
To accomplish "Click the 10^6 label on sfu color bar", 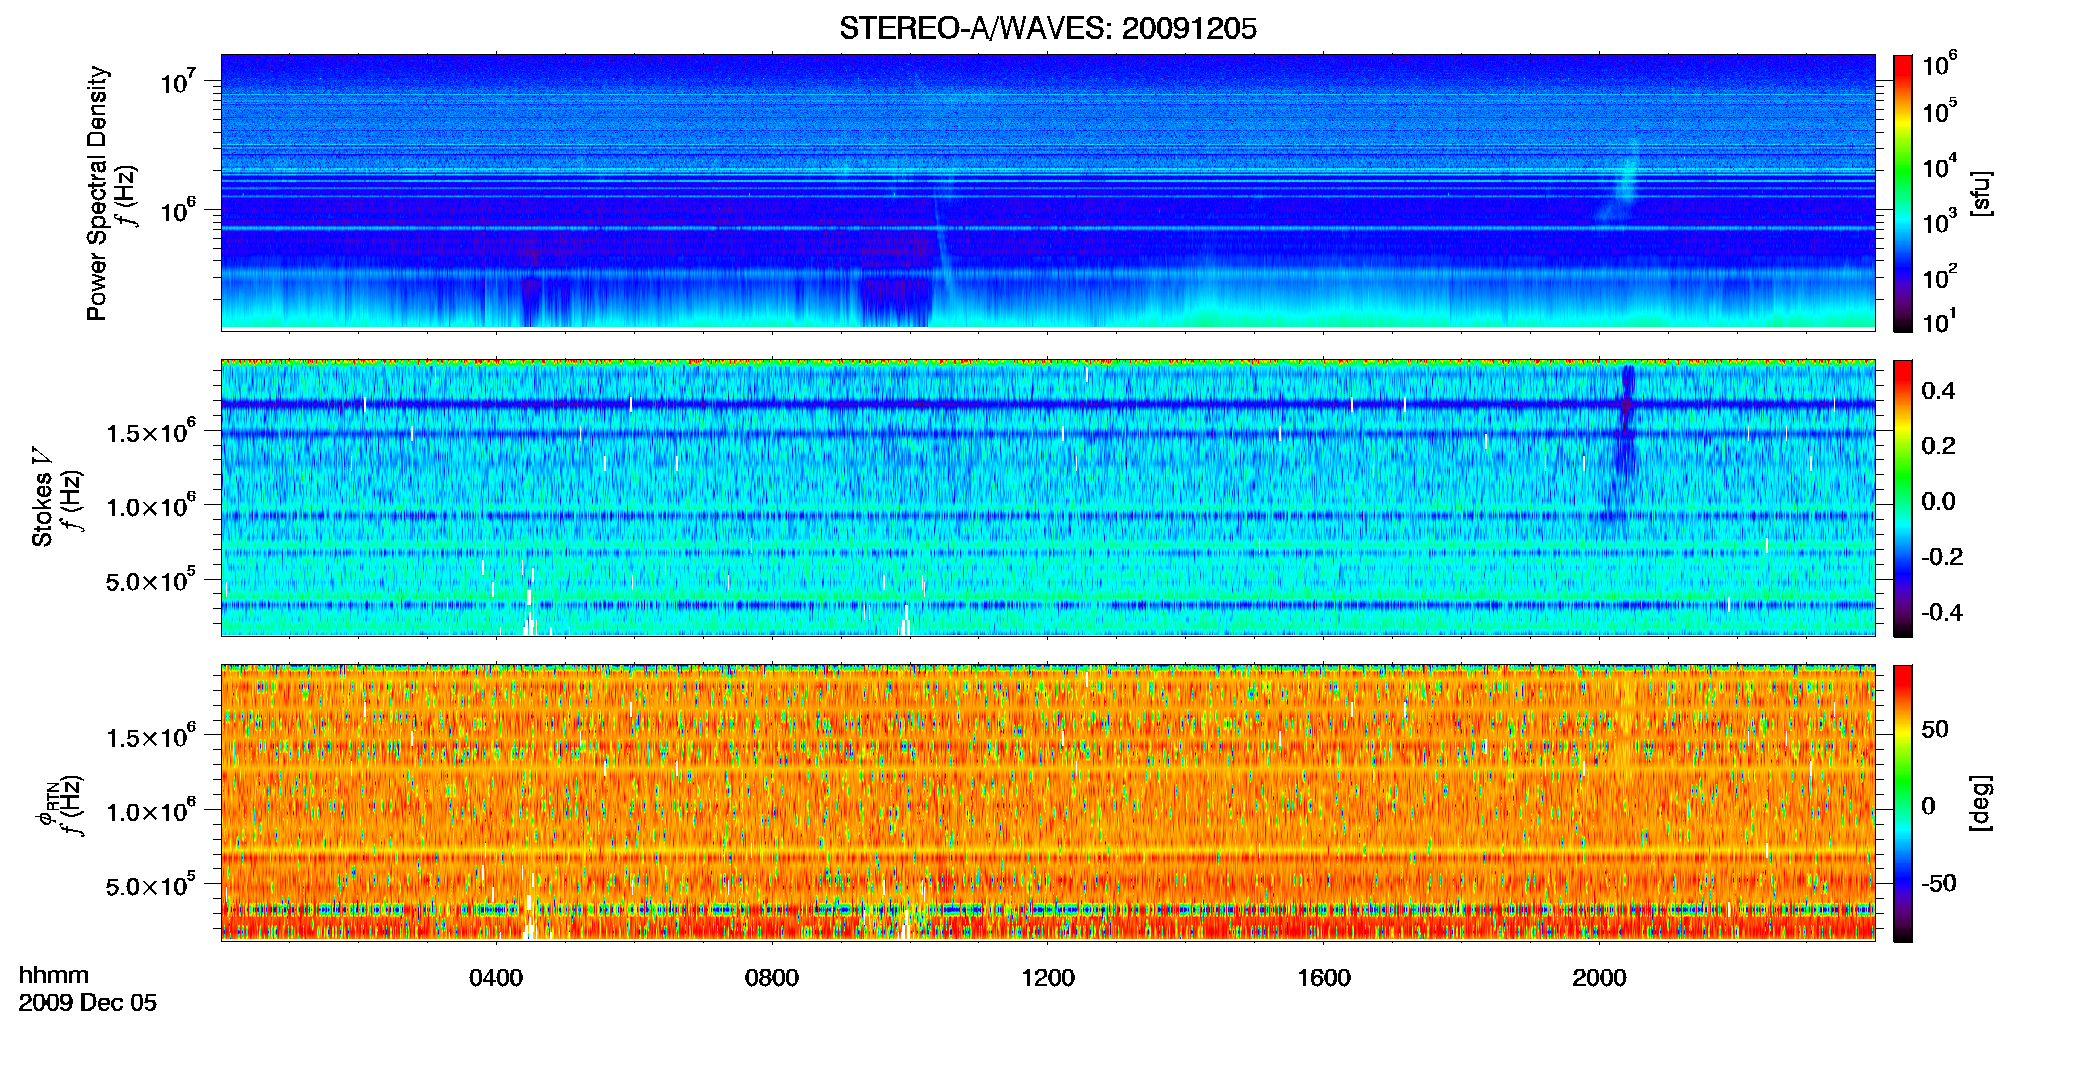I will point(1939,65).
